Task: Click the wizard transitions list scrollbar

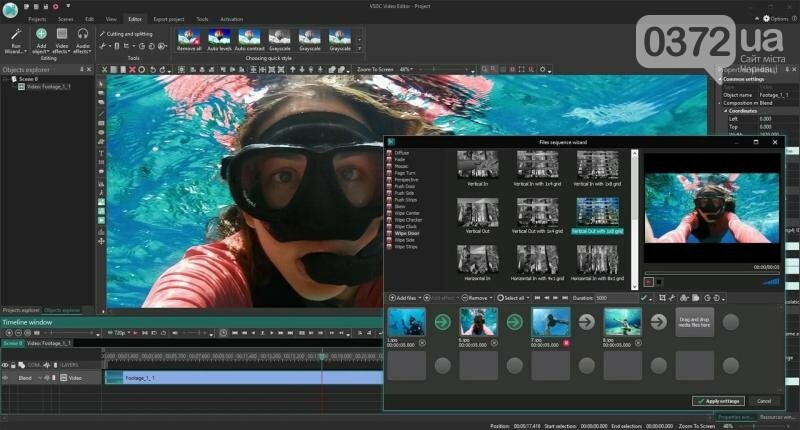Action: pyautogui.click(x=635, y=219)
